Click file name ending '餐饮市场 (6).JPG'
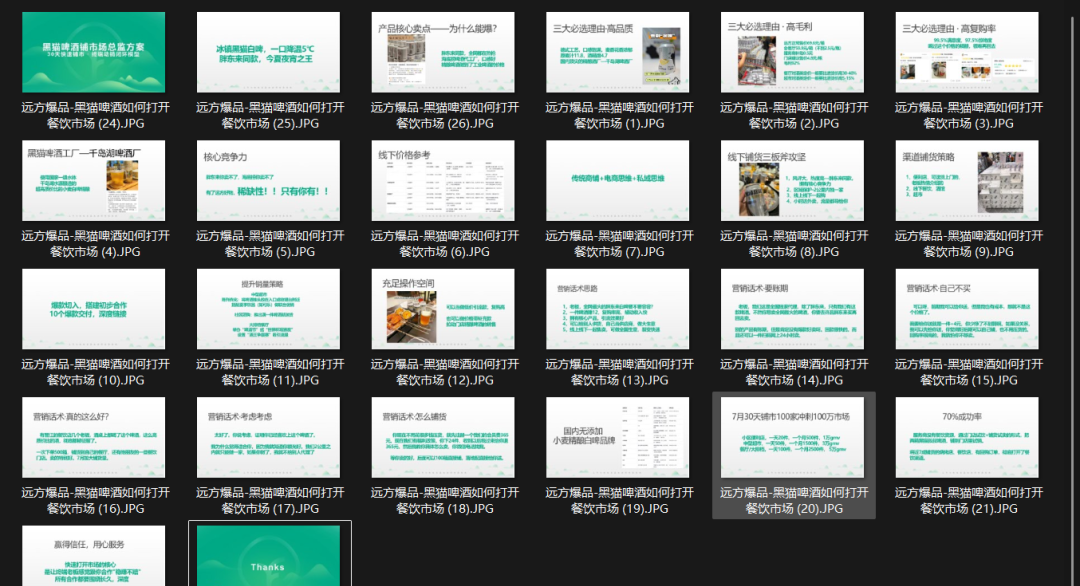 444,244
